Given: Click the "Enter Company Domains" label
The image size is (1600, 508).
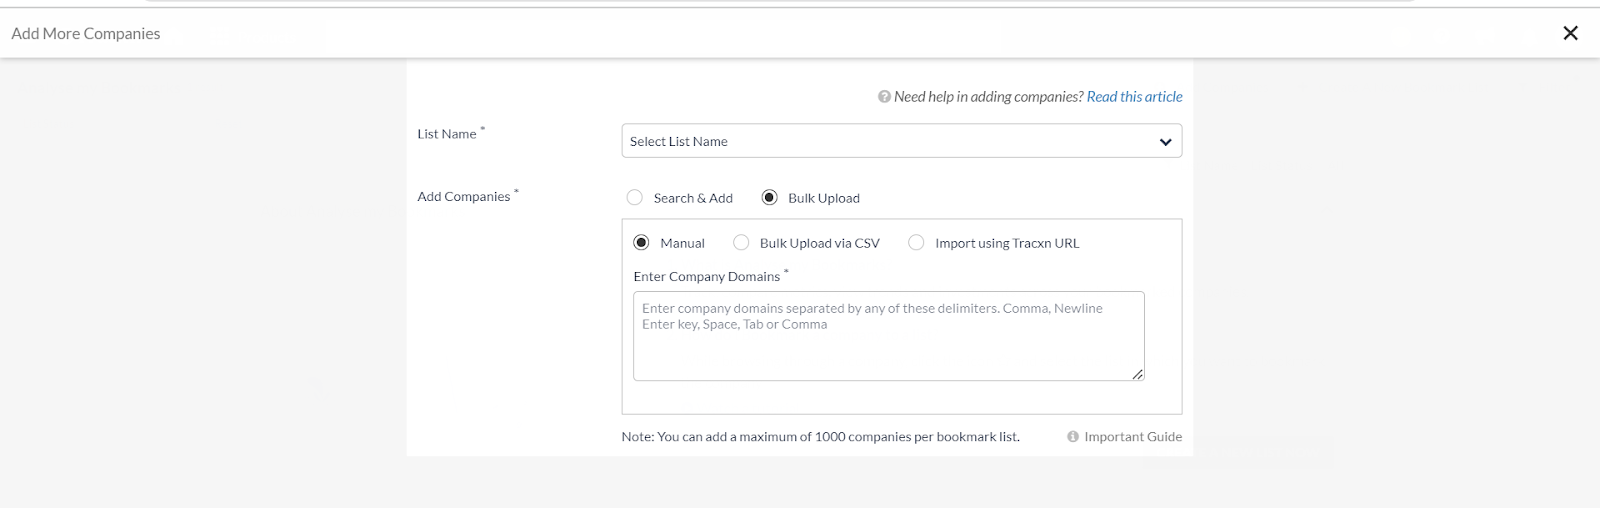Looking at the screenshot, I should pyautogui.click(x=707, y=277).
